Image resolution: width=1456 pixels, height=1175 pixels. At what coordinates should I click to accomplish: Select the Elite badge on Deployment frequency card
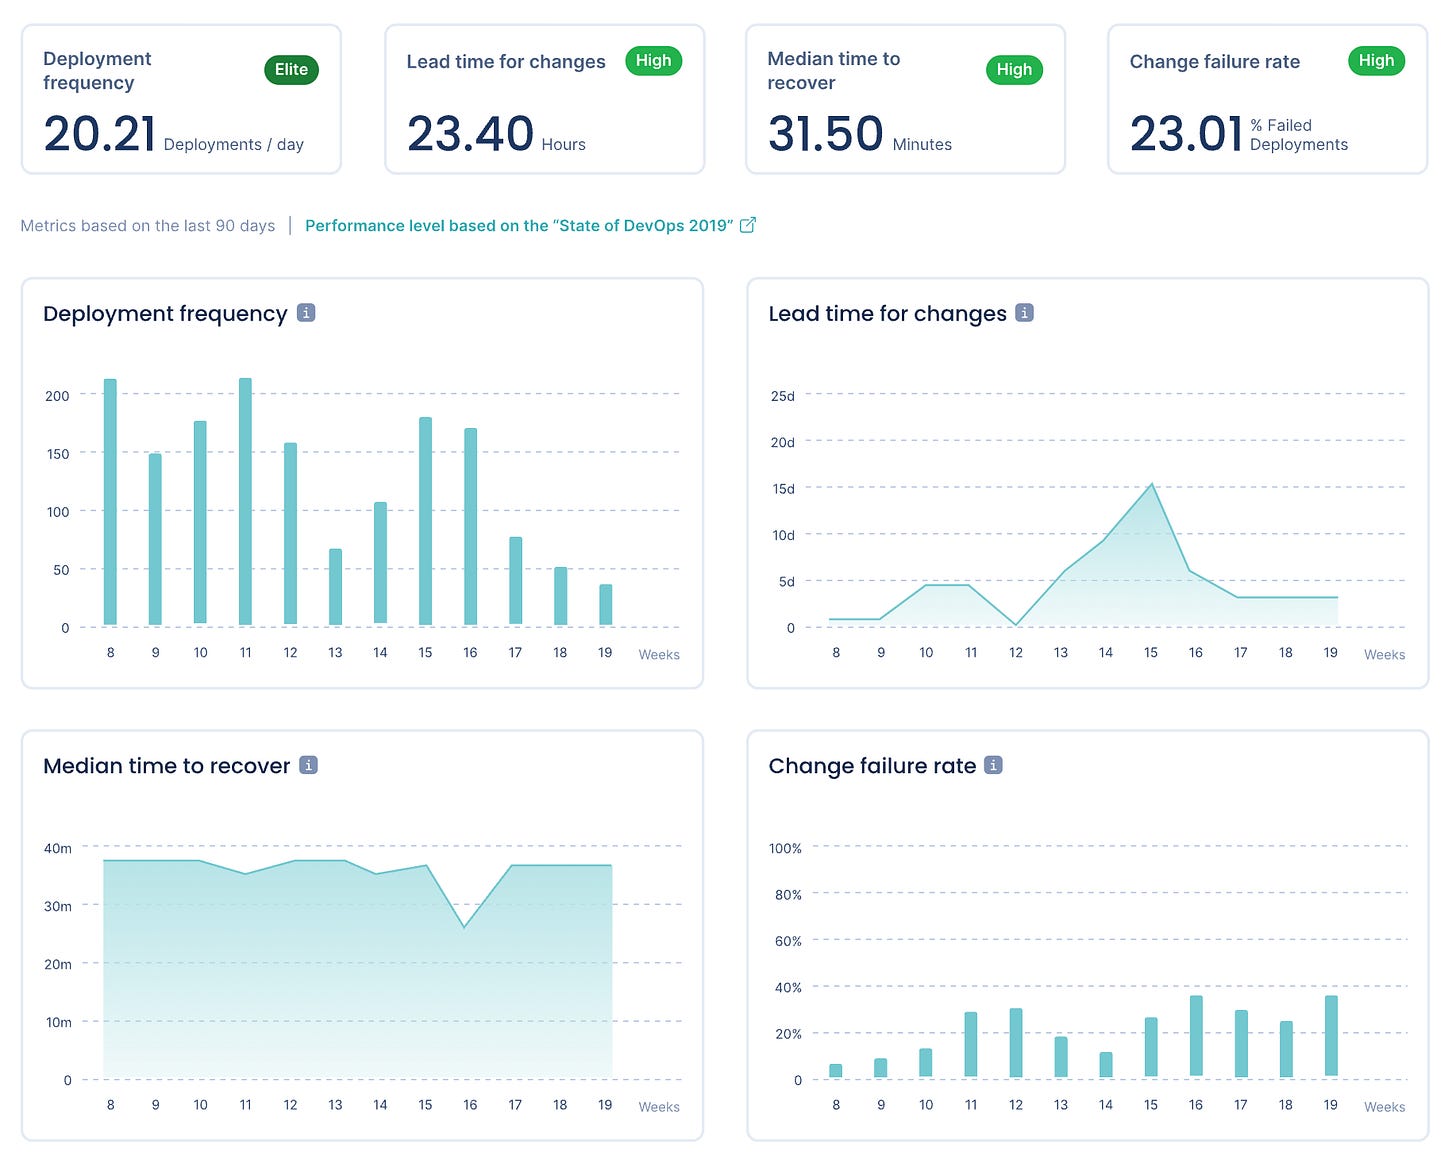[291, 70]
